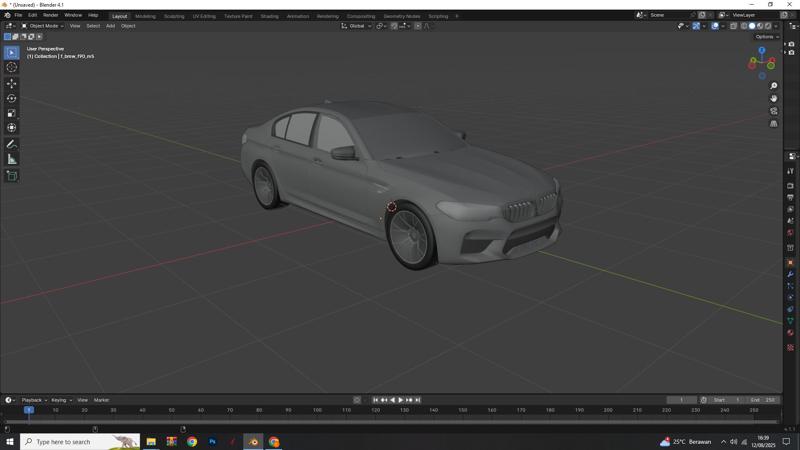Screen dimensions: 800x450
Task: Switch to Material Preview shading
Action: (x=760, y=26)
